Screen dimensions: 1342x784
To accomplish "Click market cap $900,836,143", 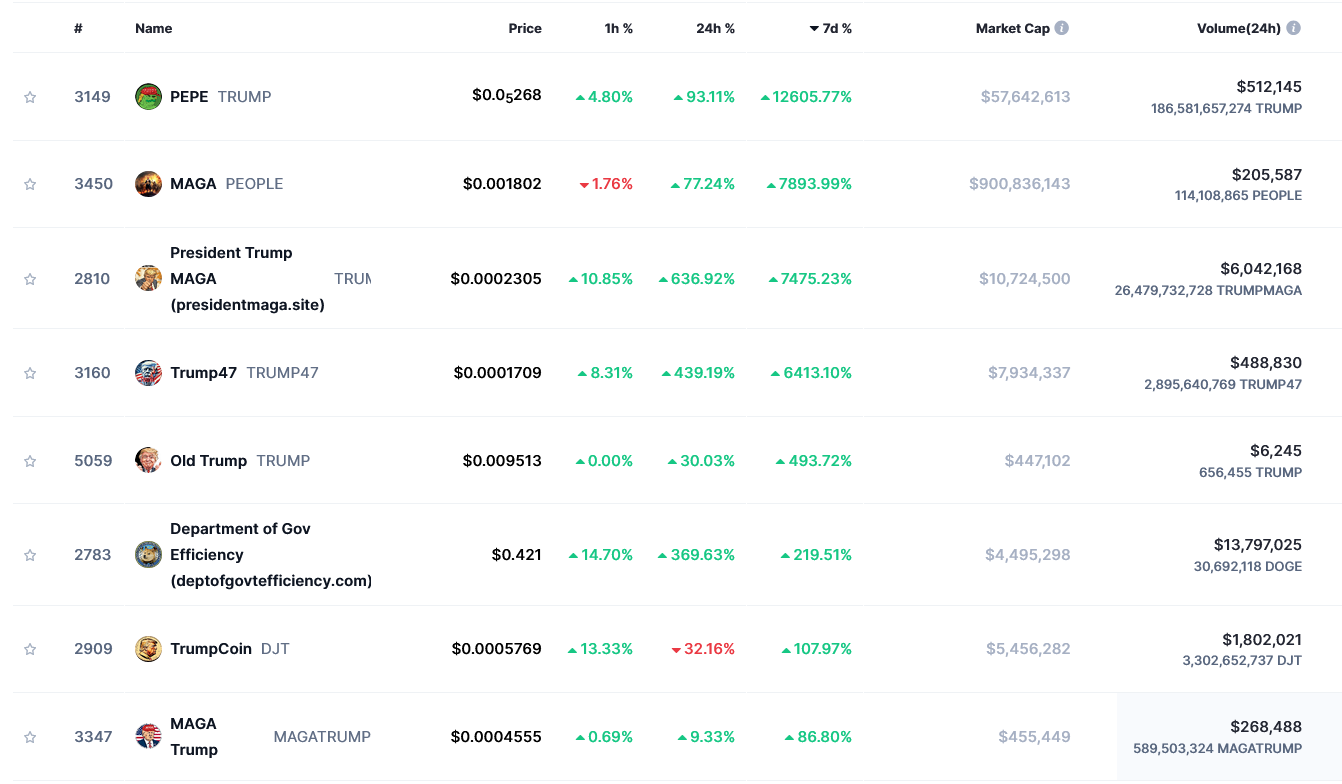I will (1020, 184).
